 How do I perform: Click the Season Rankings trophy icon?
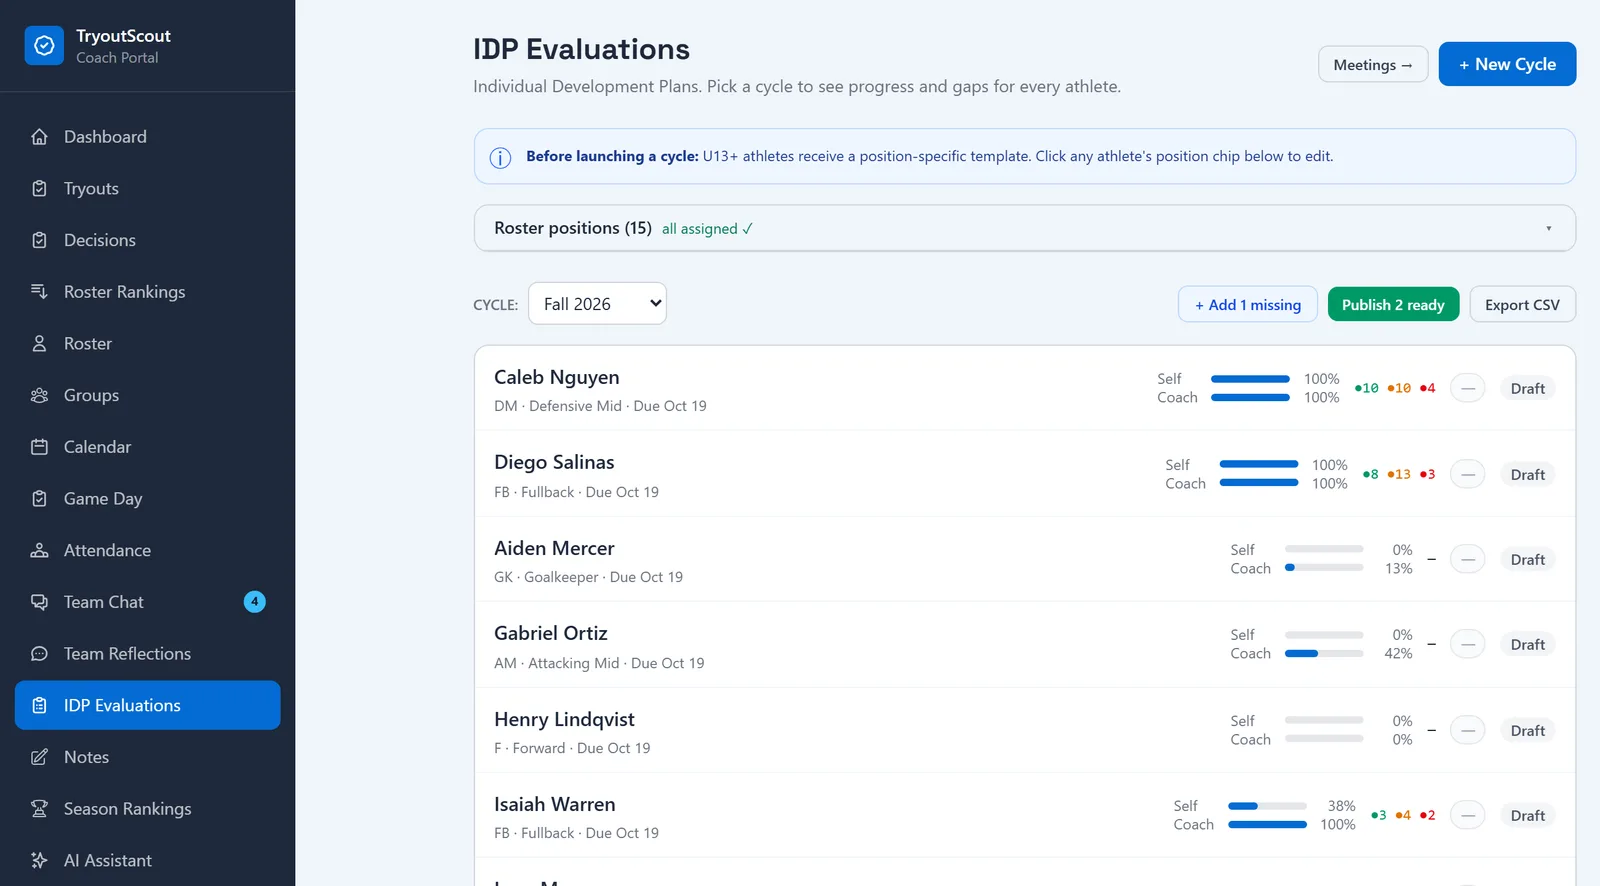pos(39,809)
